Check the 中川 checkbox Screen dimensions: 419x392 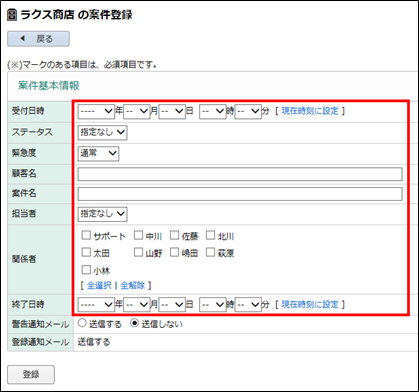click(x=138, y=236)
